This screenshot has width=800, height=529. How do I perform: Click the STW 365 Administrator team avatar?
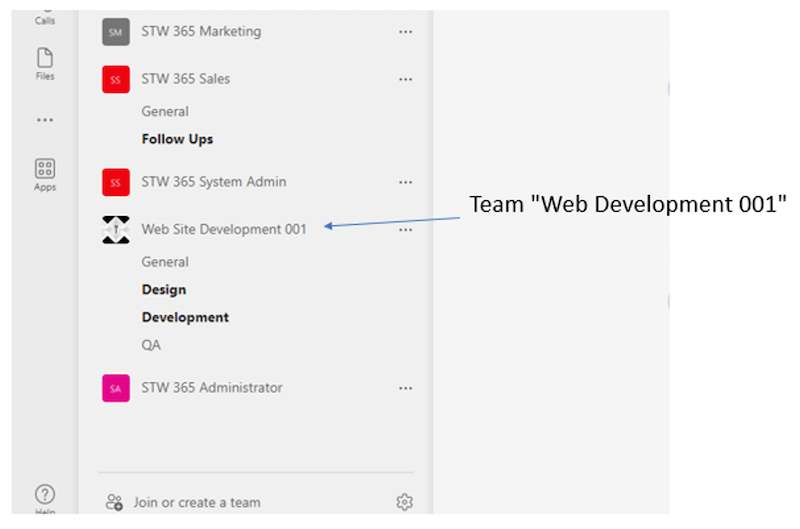click(x=116, y=388)
